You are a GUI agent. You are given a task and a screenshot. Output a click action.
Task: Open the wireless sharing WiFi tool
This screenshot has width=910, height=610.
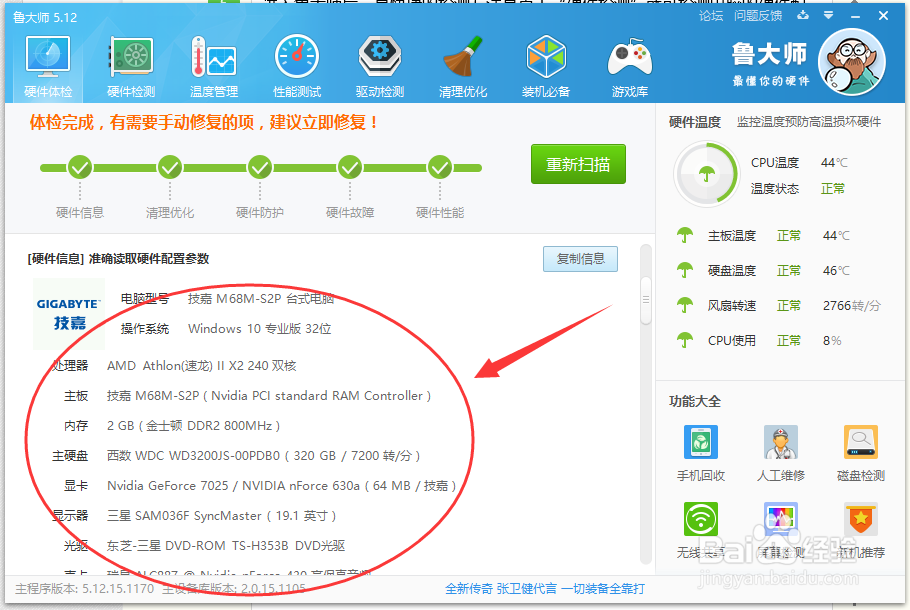pyautogui.click(x=701, y=519)
